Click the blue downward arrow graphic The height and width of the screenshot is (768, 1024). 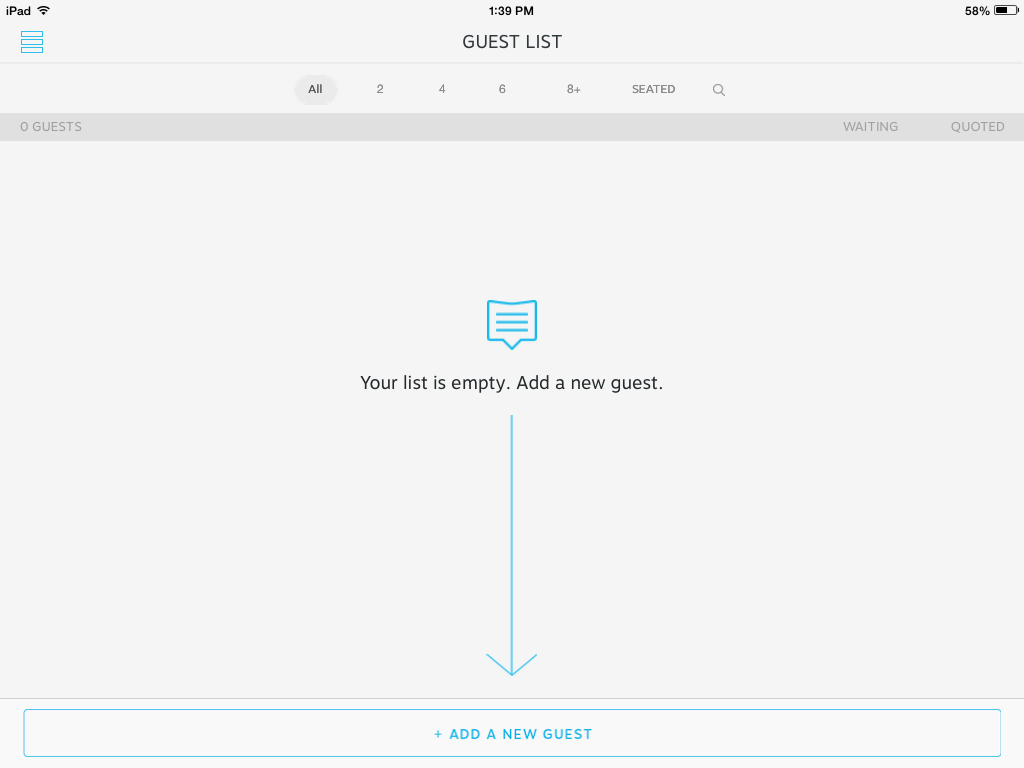coord(512,545)
